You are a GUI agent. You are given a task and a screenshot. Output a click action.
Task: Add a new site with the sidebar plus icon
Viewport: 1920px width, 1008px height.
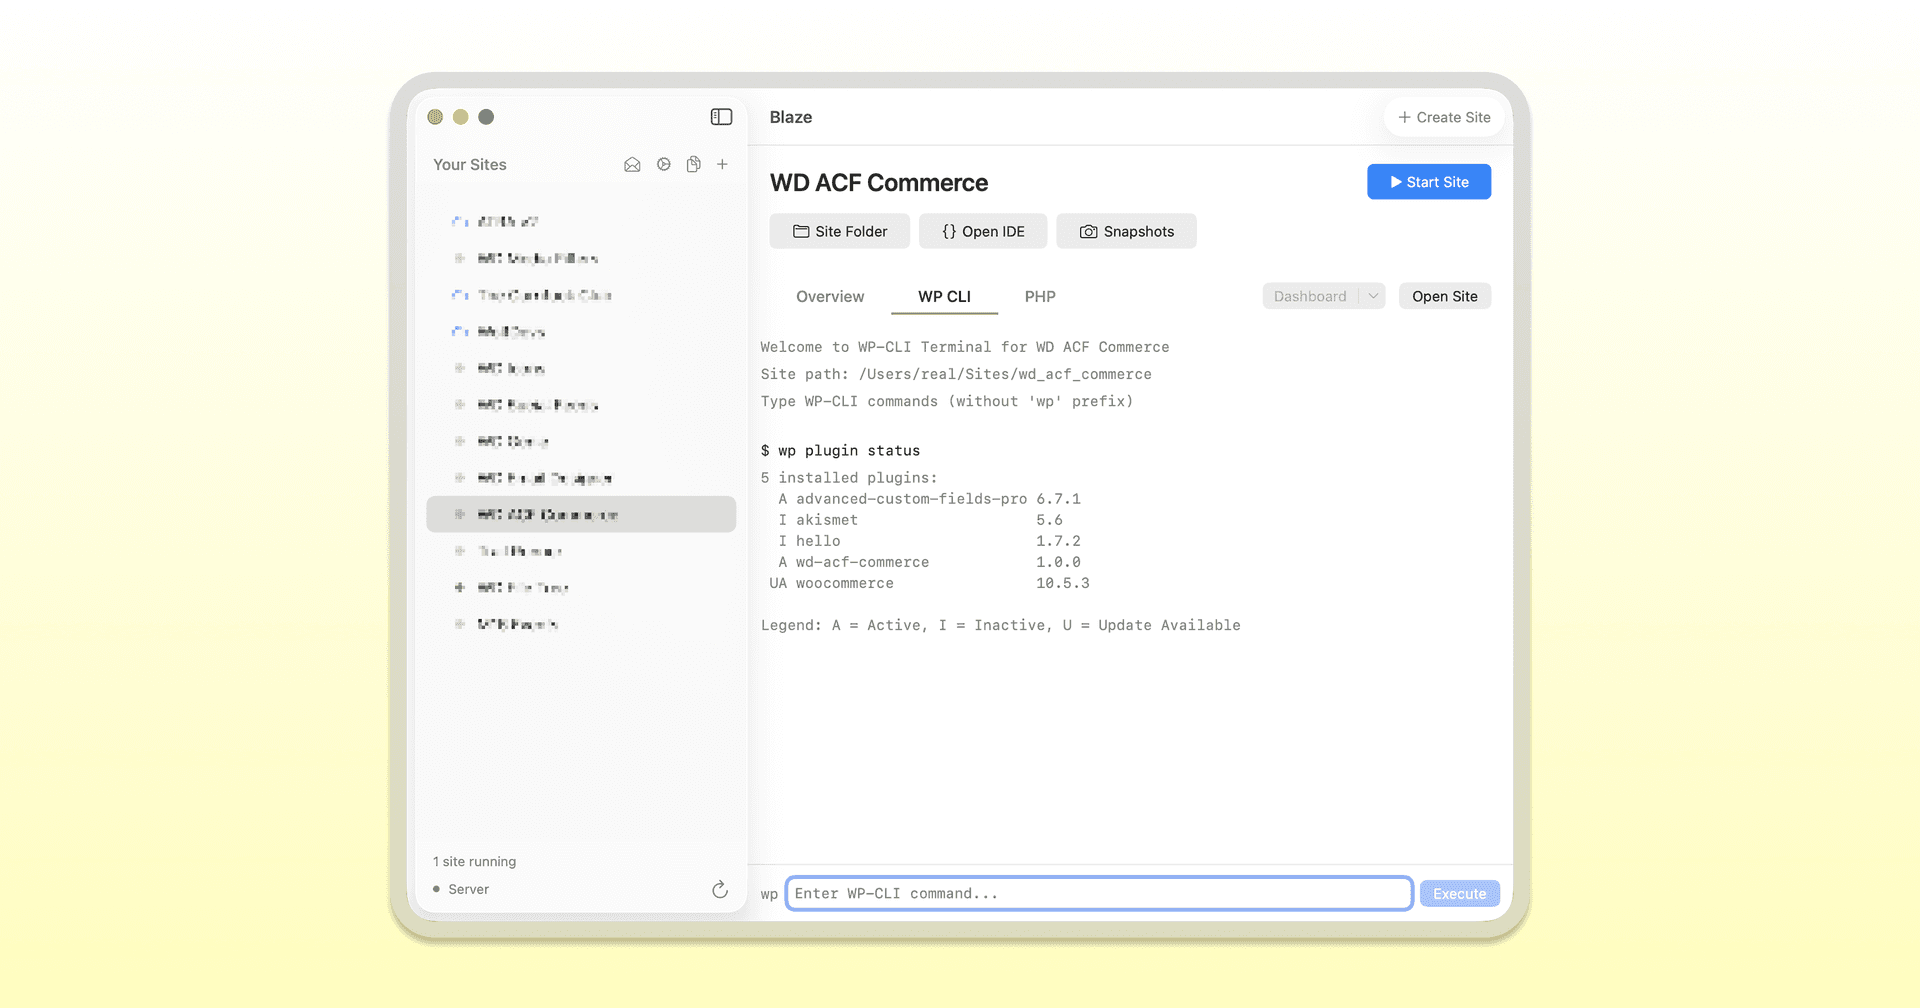(x=722, y=164)
